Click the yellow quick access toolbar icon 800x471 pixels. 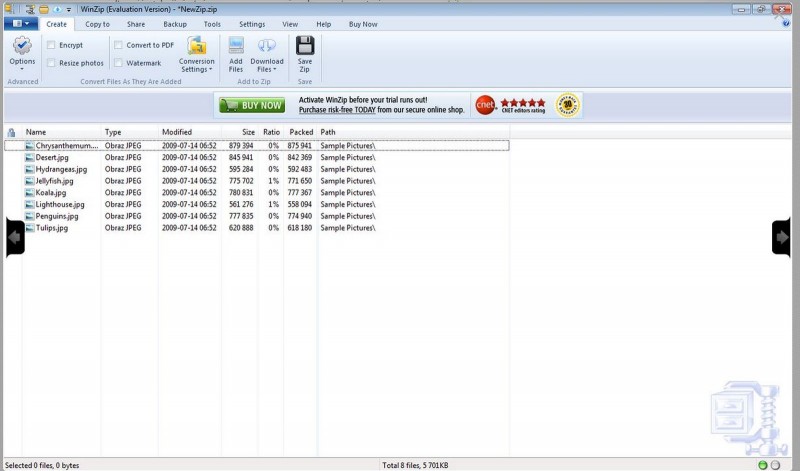tap(44, 9)
